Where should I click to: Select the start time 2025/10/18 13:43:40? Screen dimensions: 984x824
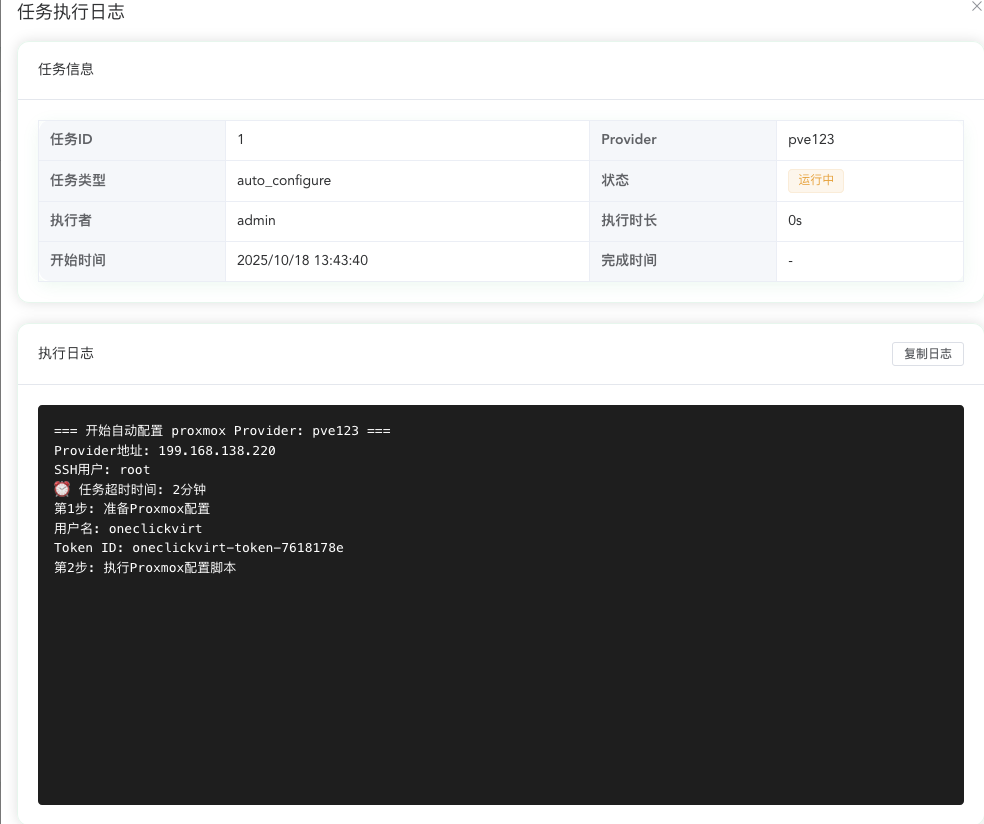302,260
